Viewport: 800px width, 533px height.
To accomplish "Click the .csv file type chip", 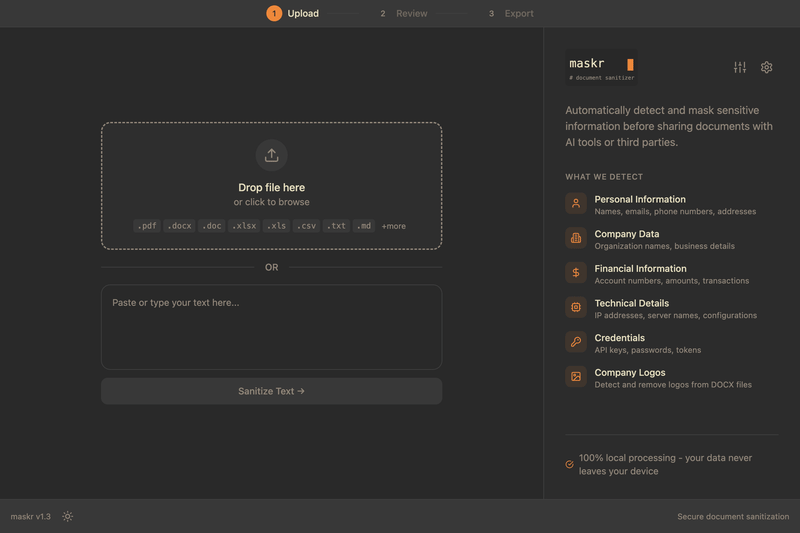I will coord(307,226).
